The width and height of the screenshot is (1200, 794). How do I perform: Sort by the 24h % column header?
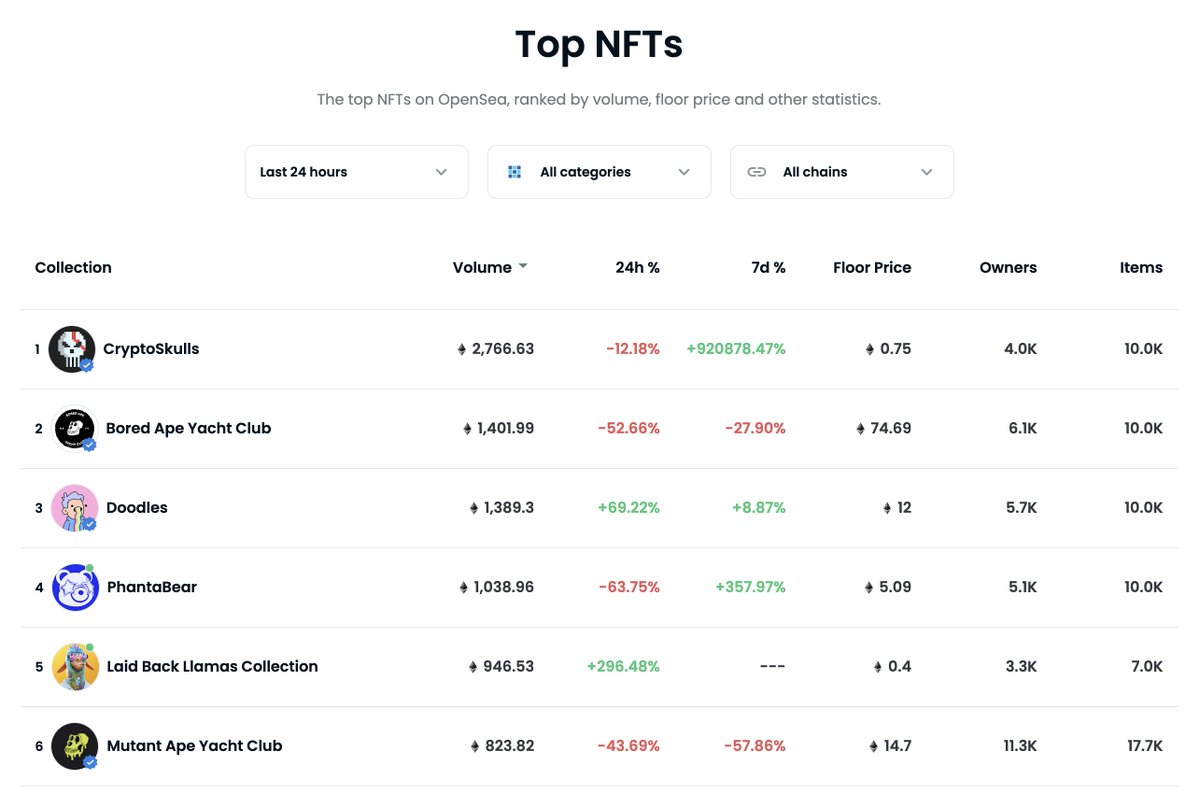click(x=637, y=267)
